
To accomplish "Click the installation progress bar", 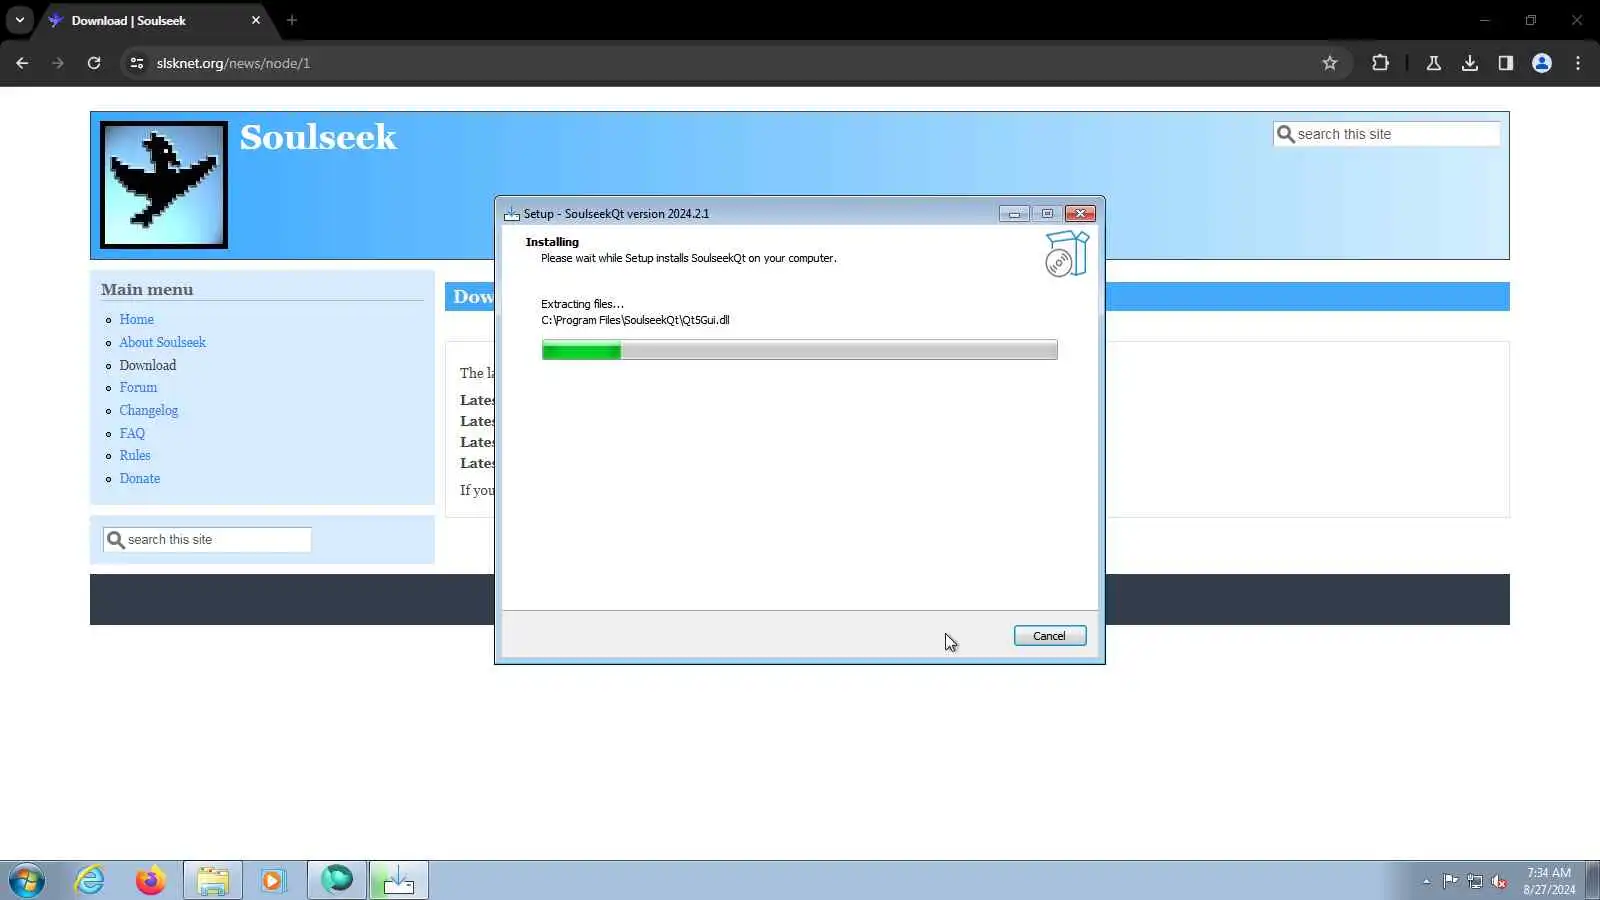I will (x=799, y=349).
